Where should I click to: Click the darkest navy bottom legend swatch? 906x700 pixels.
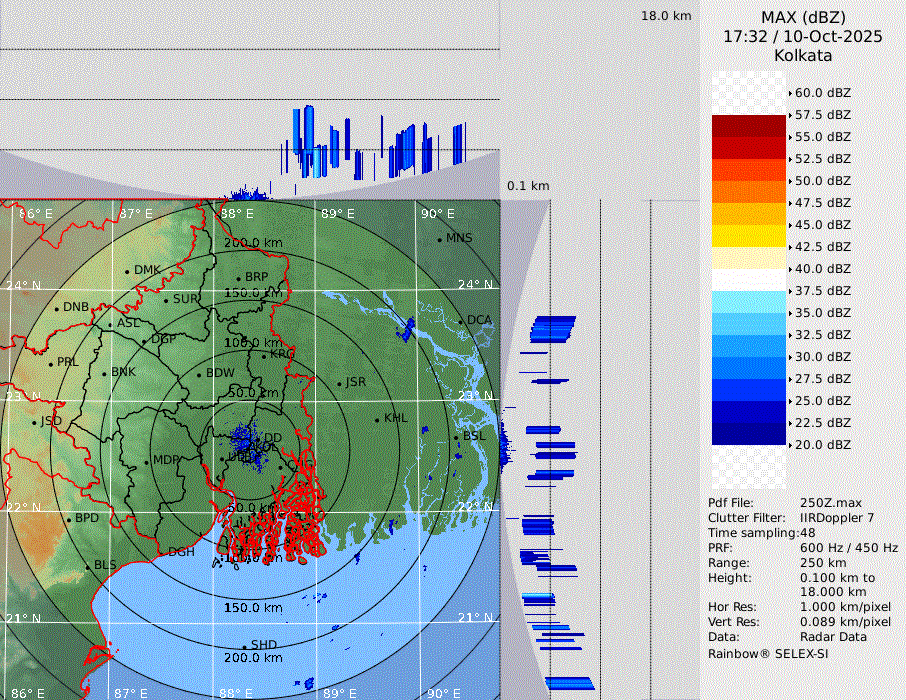coord(749,433)
